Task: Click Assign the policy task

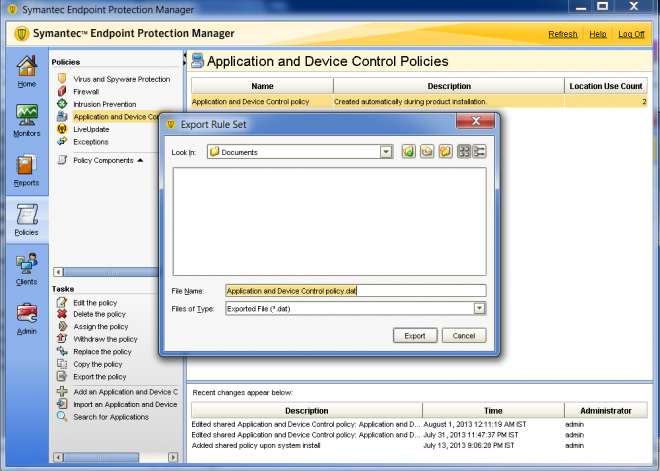Action: click(x=101, y=327)
